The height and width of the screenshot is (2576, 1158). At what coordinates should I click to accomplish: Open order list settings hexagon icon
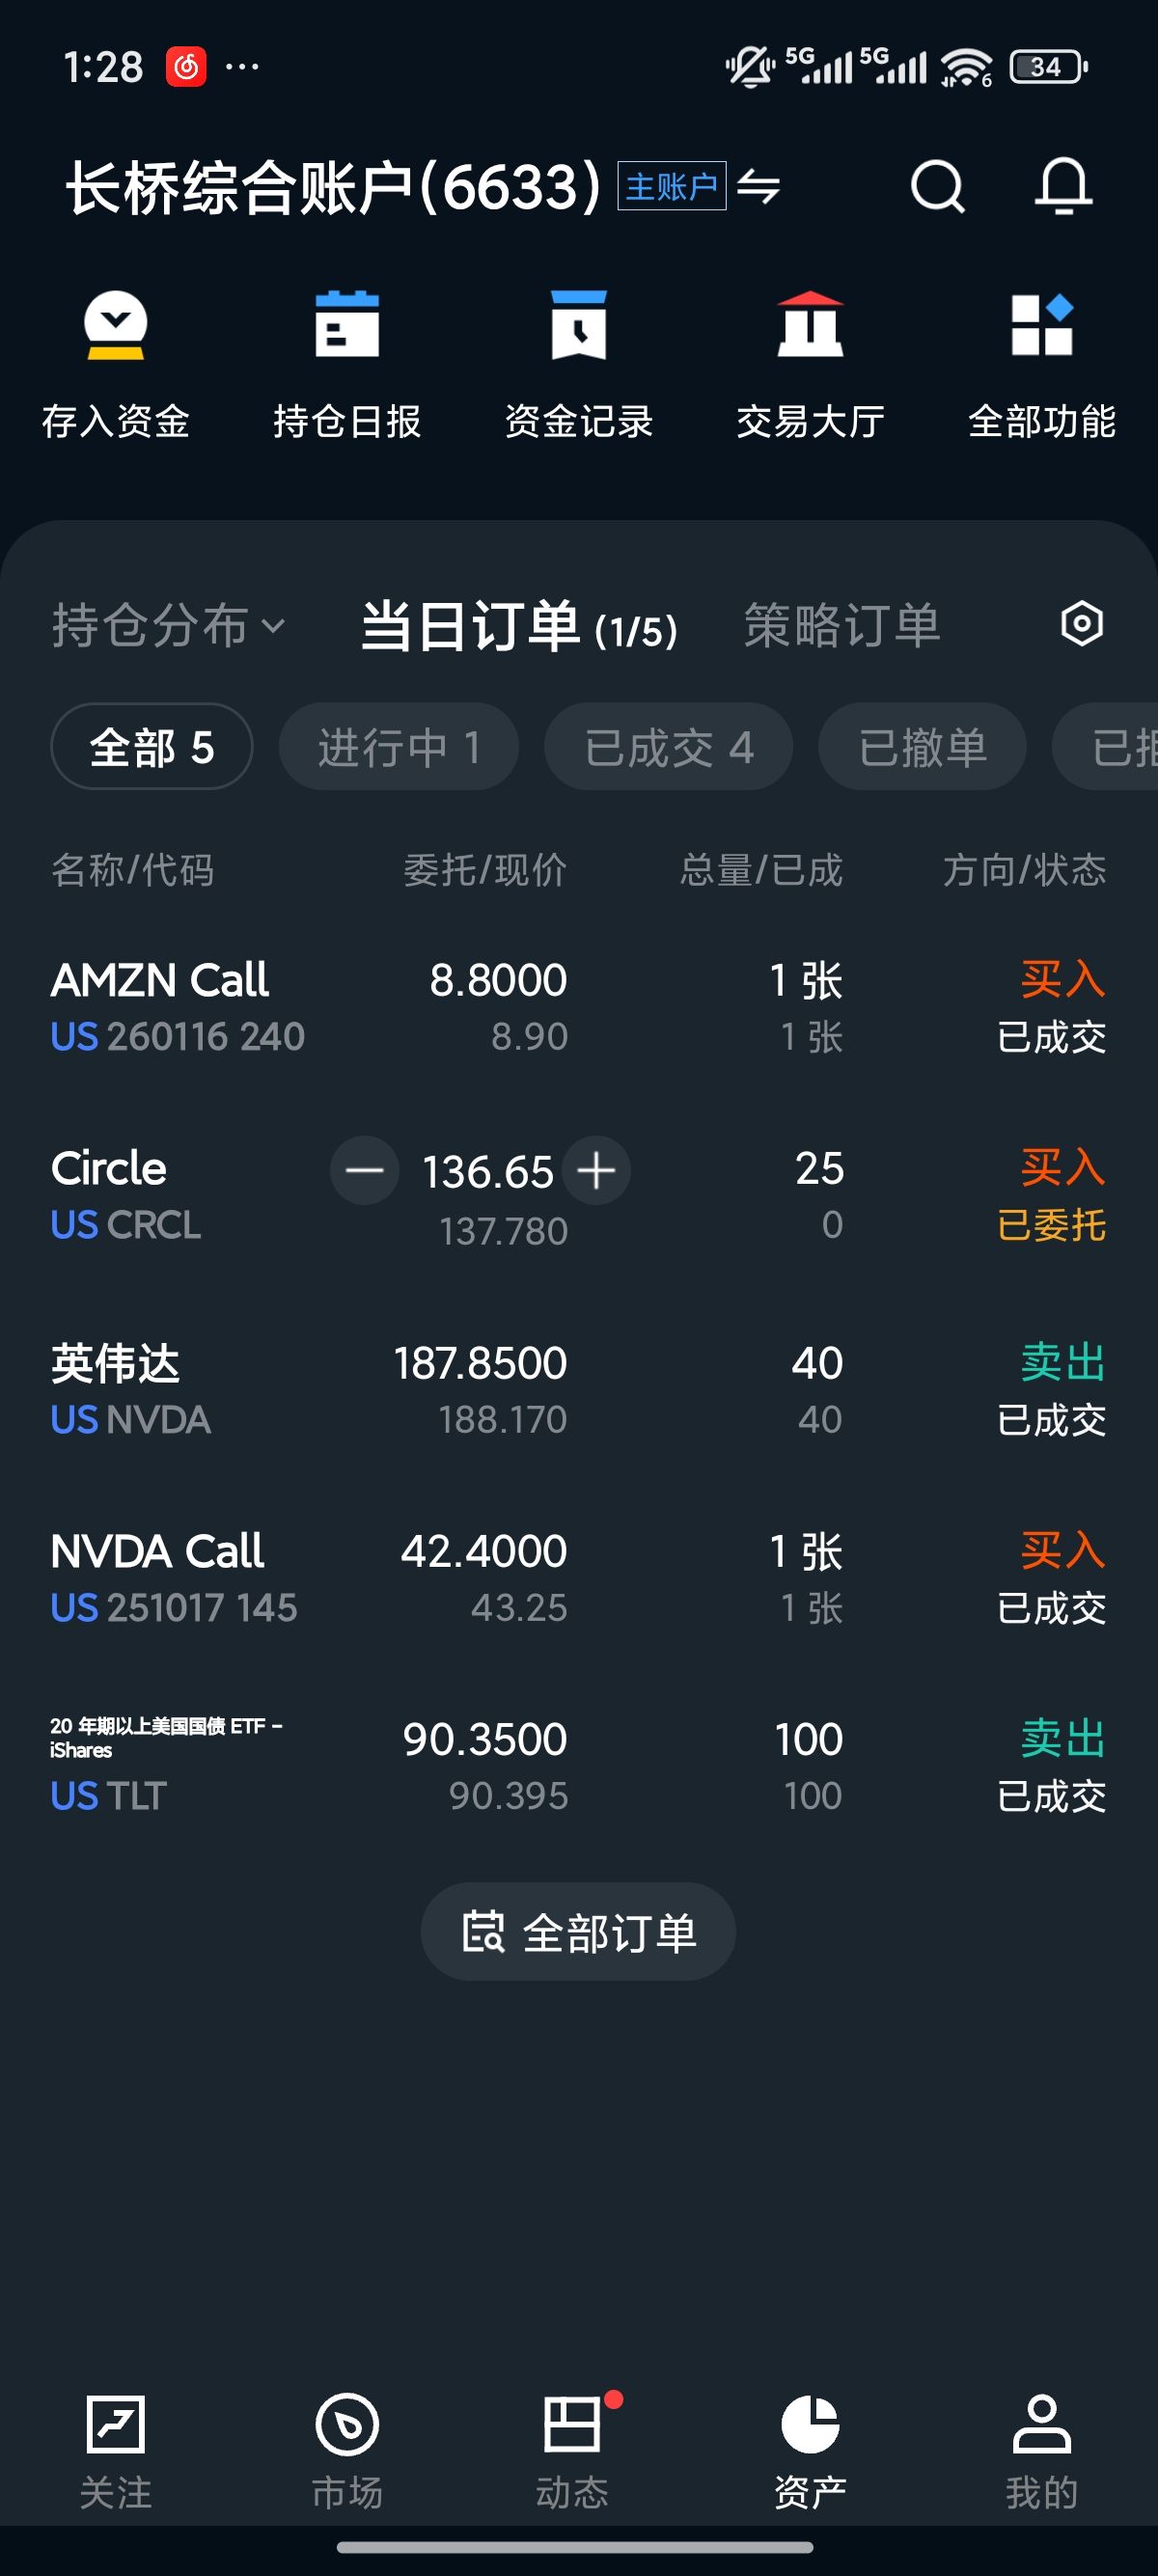coord(1081,624)
